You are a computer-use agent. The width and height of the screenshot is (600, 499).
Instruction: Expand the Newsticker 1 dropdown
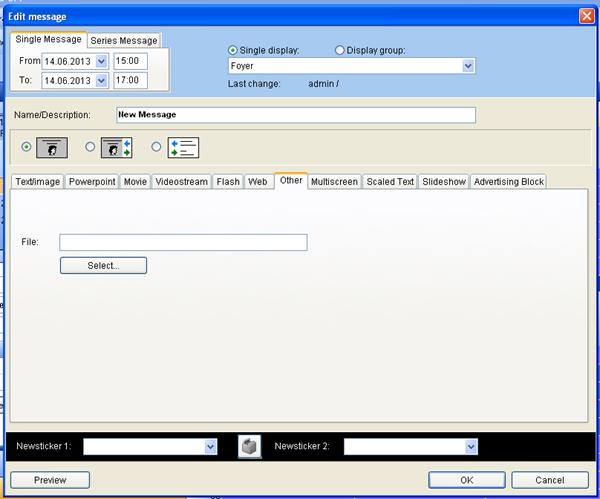tap(210, 447)
